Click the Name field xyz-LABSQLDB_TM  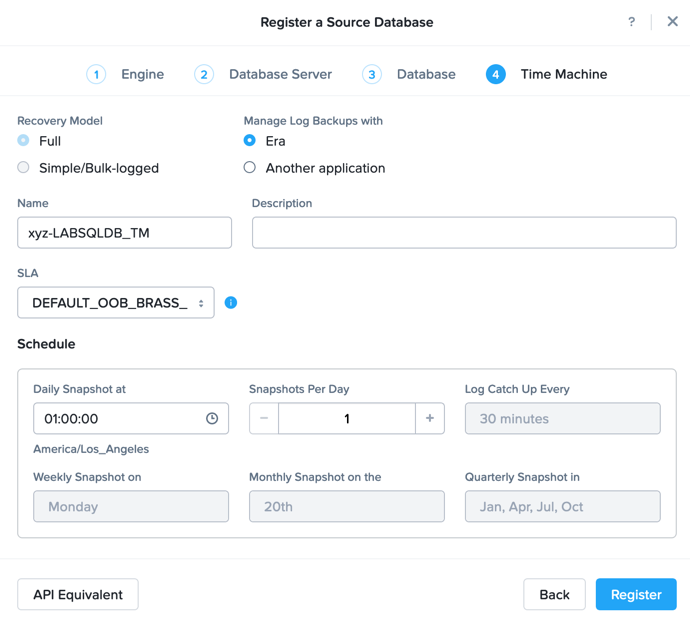click(x=125, y=233)
